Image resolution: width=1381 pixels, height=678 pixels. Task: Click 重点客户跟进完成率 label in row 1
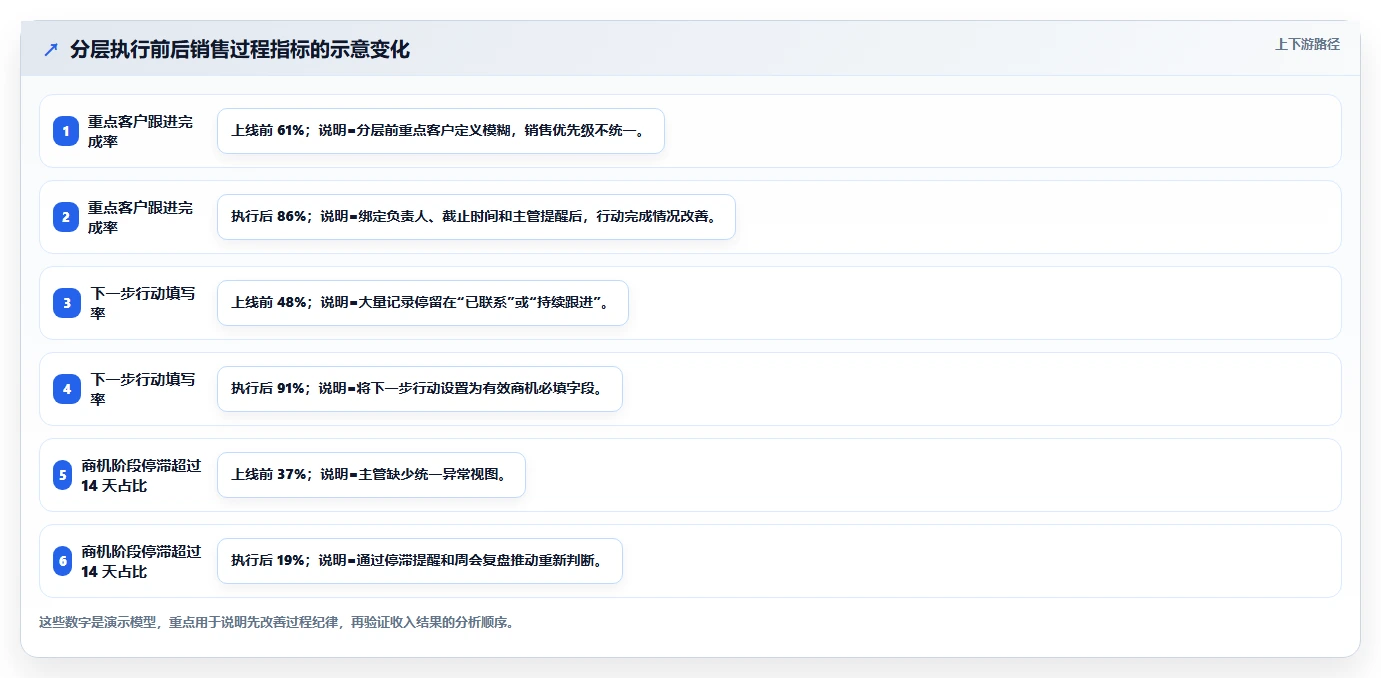click(x=140, y=131)
